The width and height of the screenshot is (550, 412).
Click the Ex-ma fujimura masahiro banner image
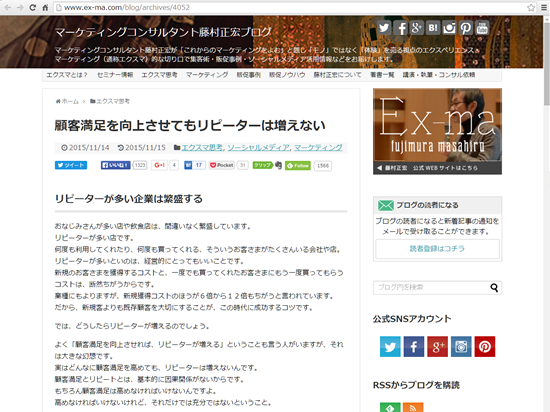pyautogui.click(x=437, y=131)
